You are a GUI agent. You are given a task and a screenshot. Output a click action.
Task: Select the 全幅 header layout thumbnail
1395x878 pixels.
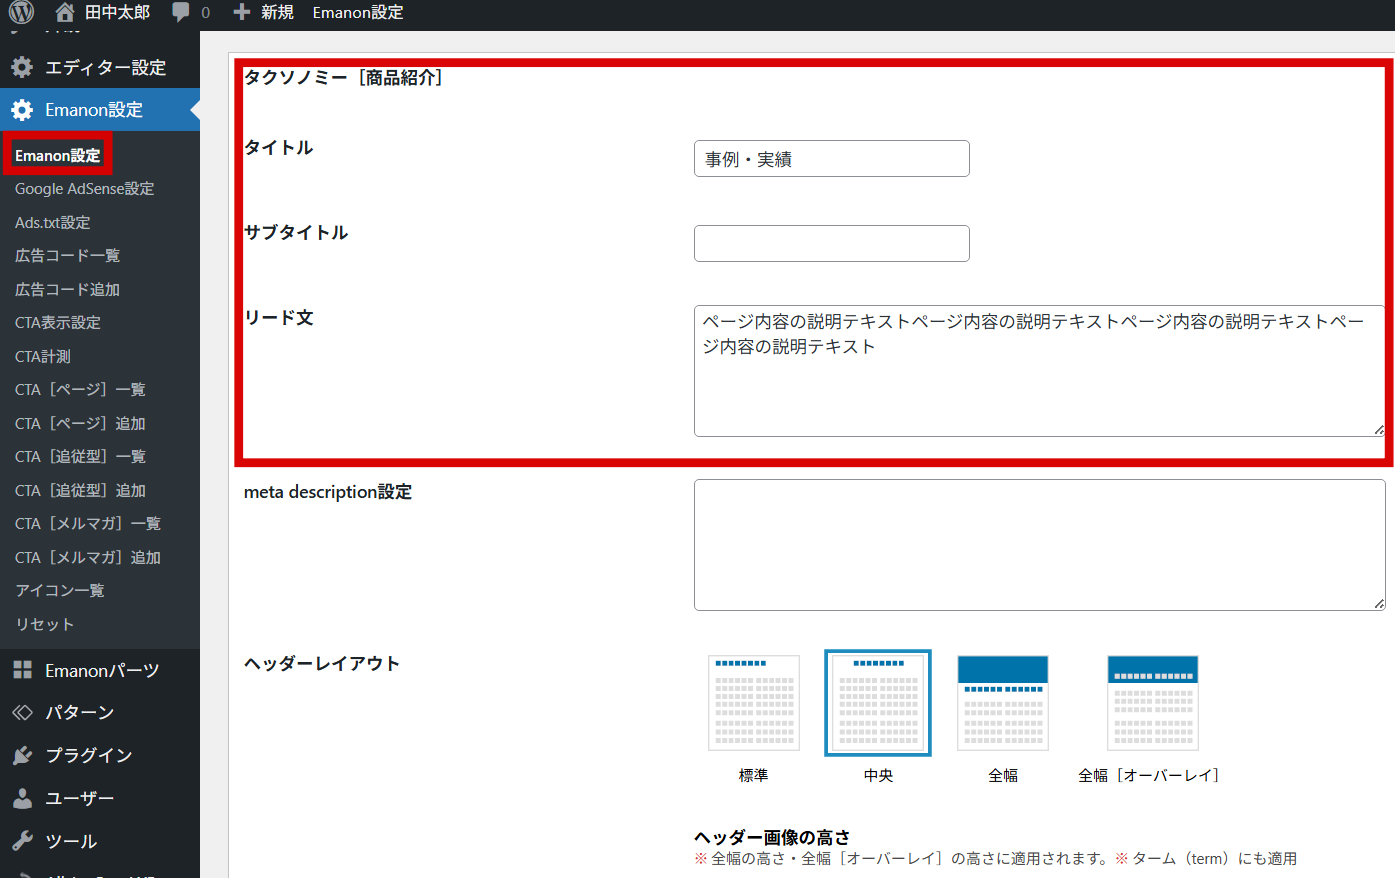coord(1003,703)
